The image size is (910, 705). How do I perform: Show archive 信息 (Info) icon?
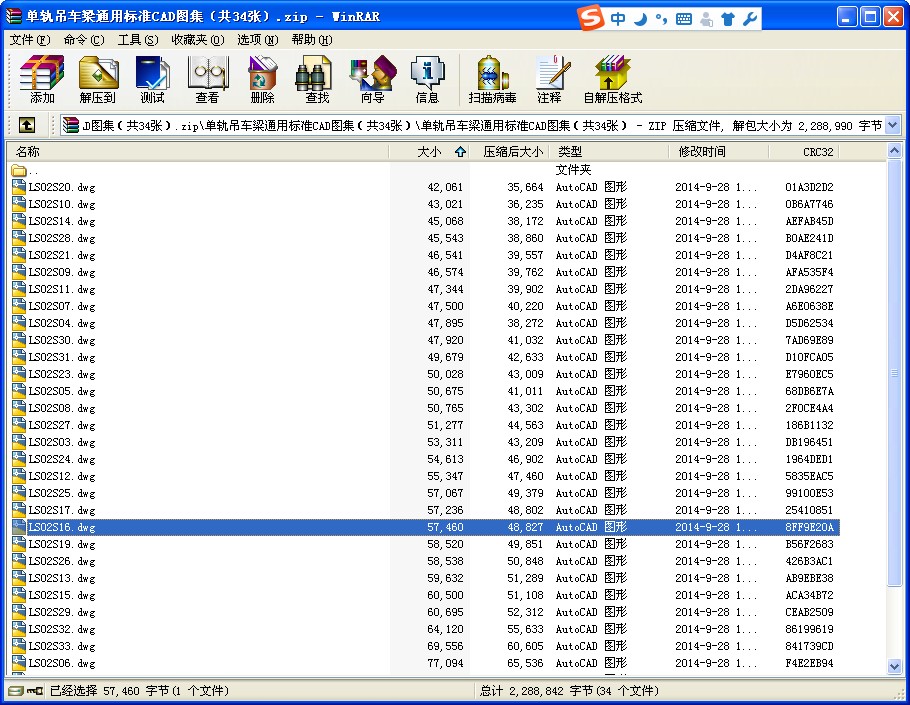pyautogui.click(x=427, y=80)
